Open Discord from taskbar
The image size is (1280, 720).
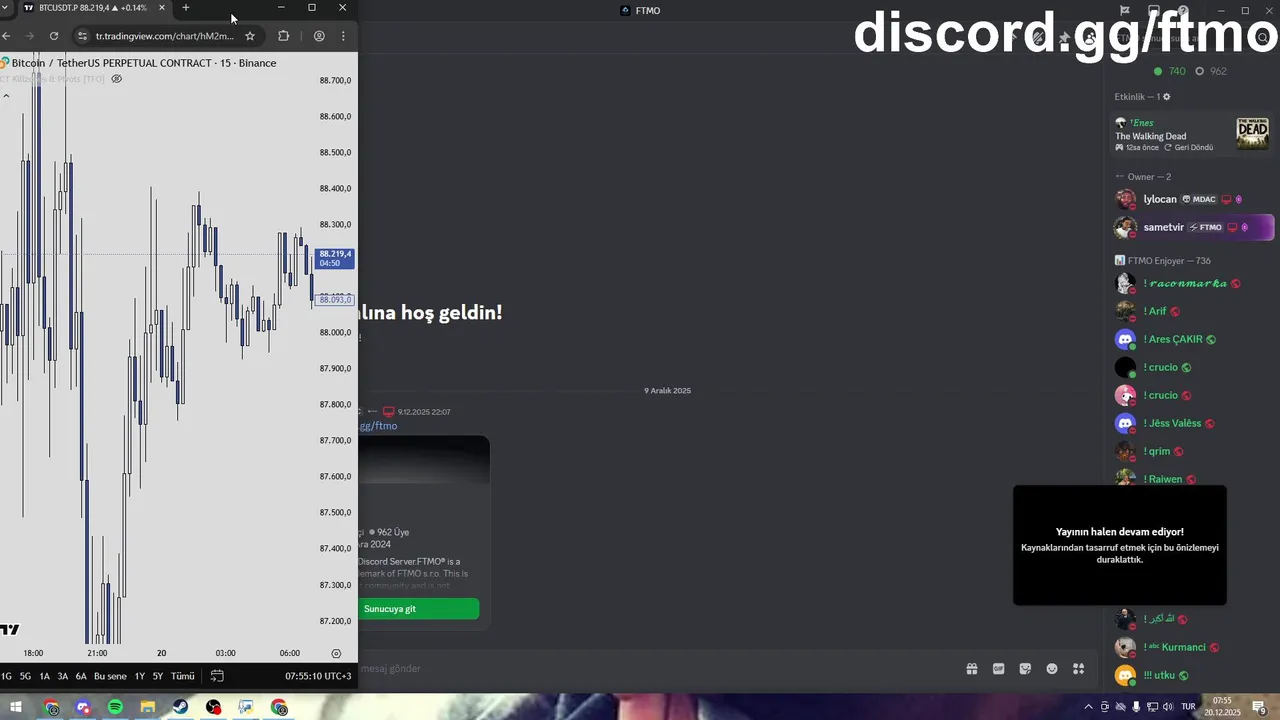[83, 708]
